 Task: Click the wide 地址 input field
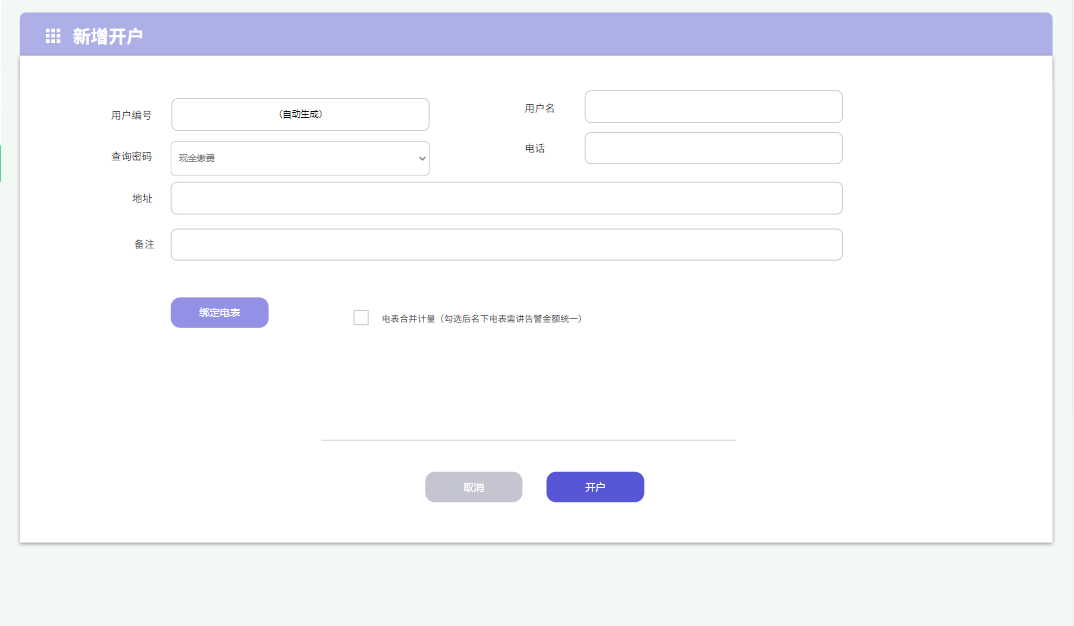[x=506, y=198]
